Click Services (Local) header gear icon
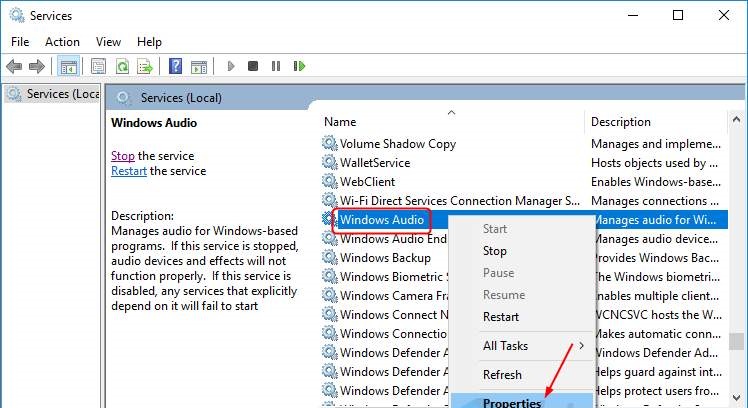Image resolution: width=748 pixels, height=408 pixels. pos(123,97)
